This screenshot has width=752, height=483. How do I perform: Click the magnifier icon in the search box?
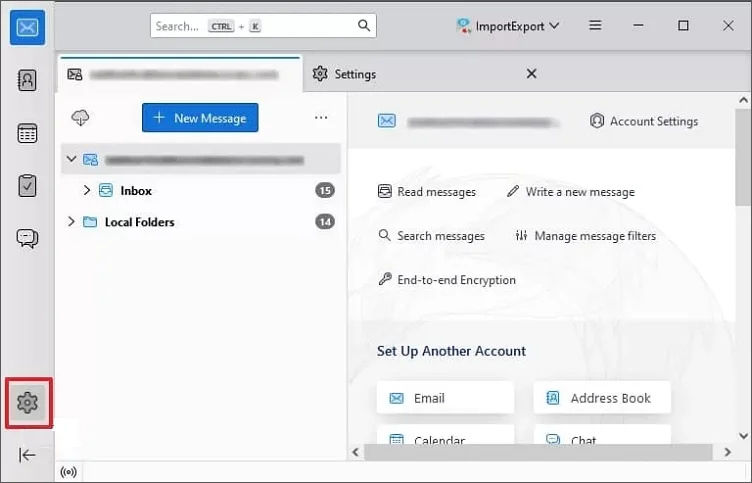pos(364,25)
